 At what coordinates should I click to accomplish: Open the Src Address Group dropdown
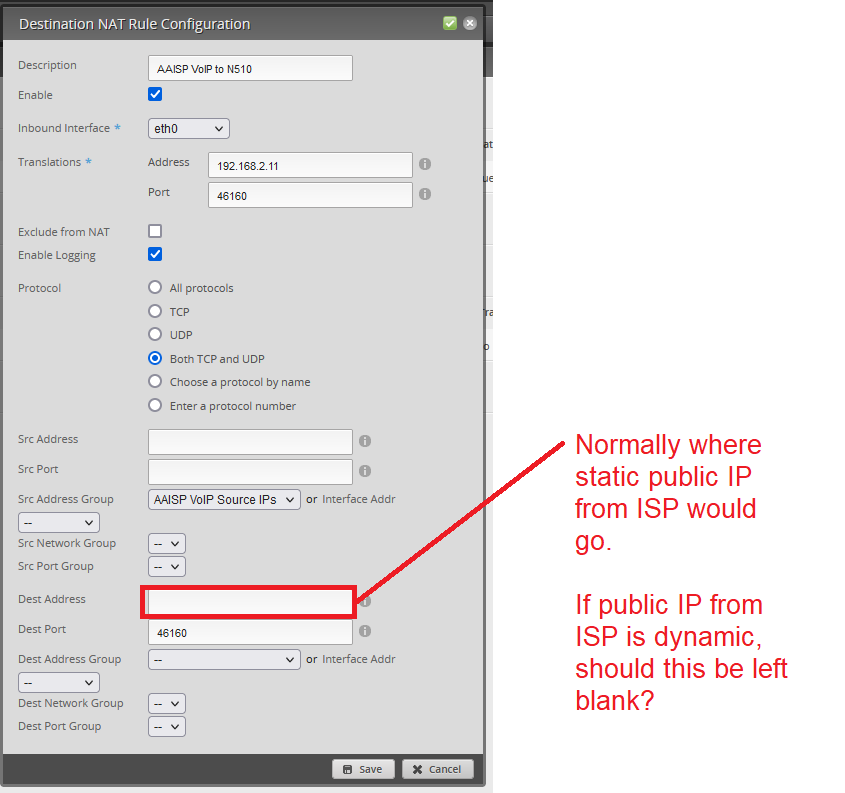click(x=224, y=499)
